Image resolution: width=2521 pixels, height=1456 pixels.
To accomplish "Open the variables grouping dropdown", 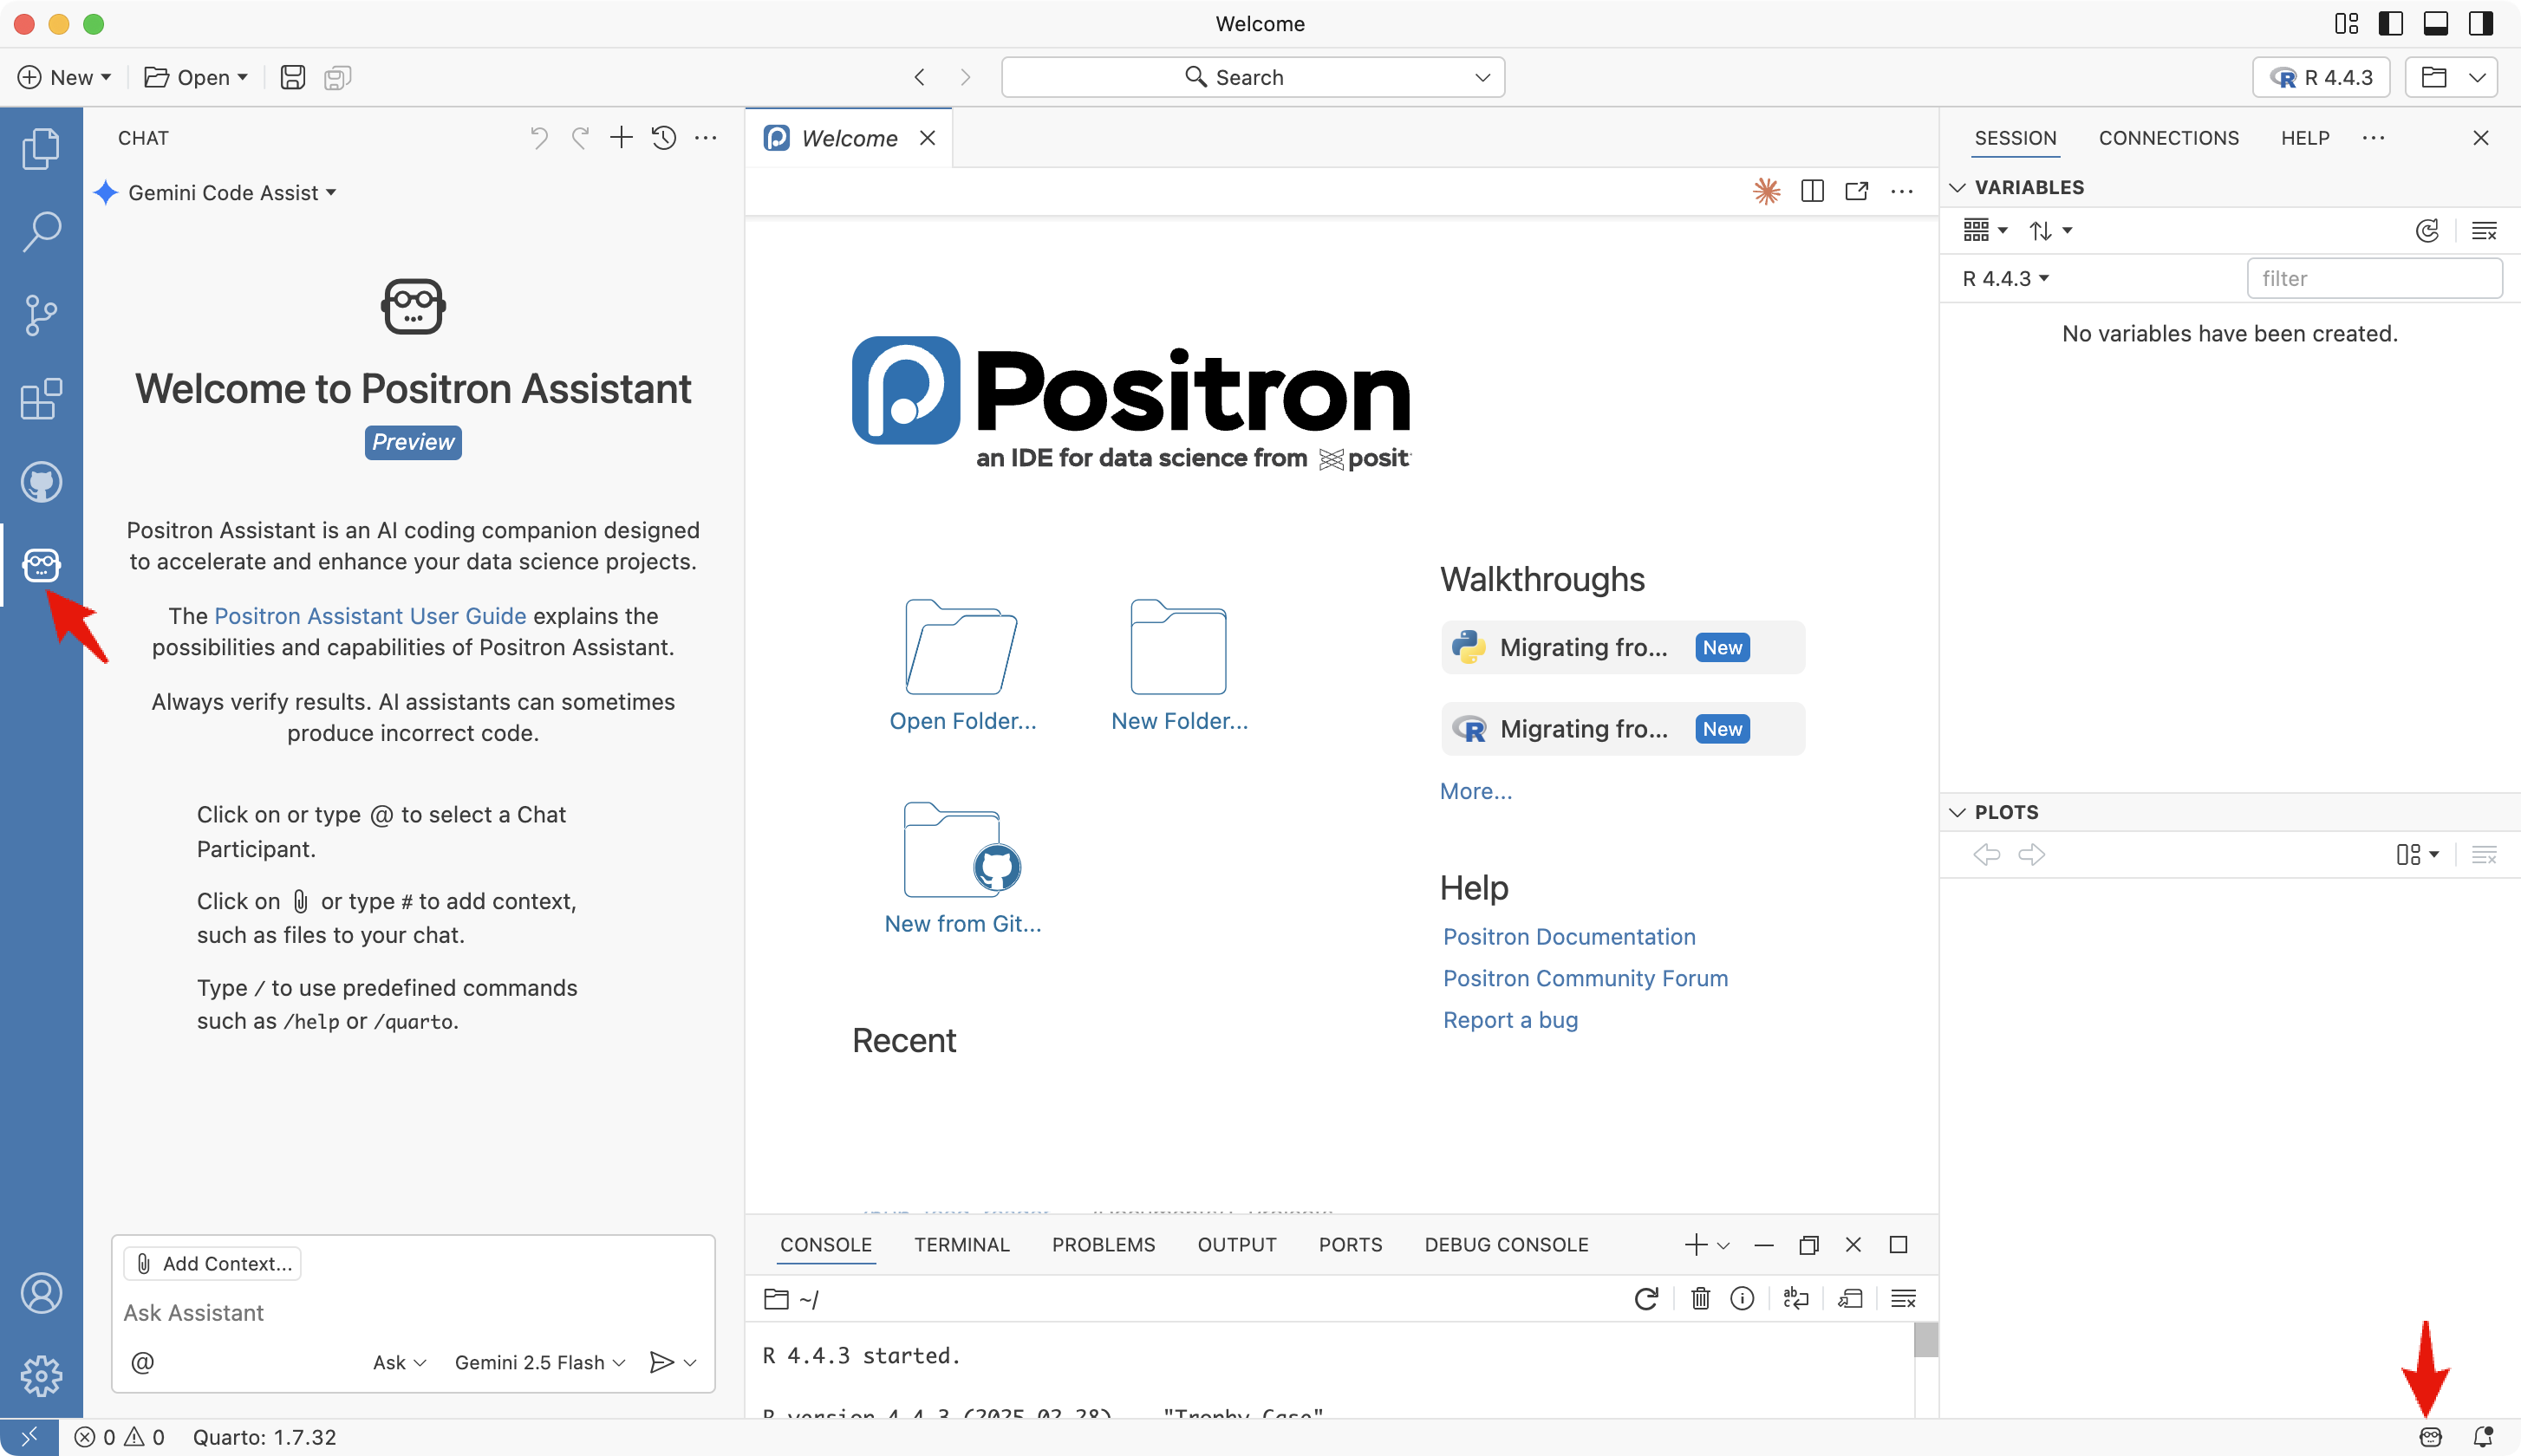I will (1985, 231).
